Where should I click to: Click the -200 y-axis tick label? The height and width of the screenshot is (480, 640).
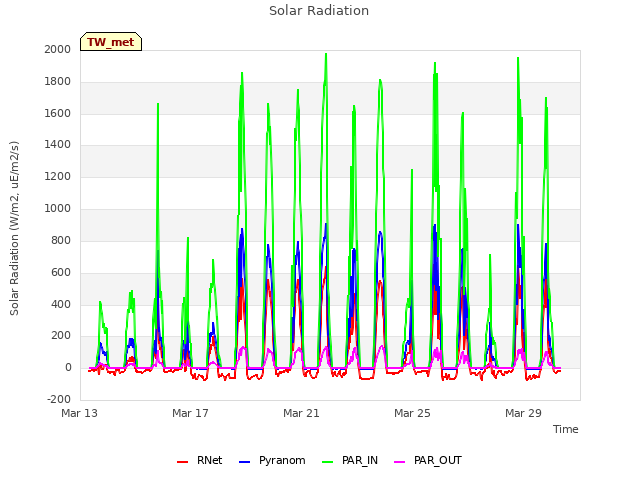click(59, 399)
